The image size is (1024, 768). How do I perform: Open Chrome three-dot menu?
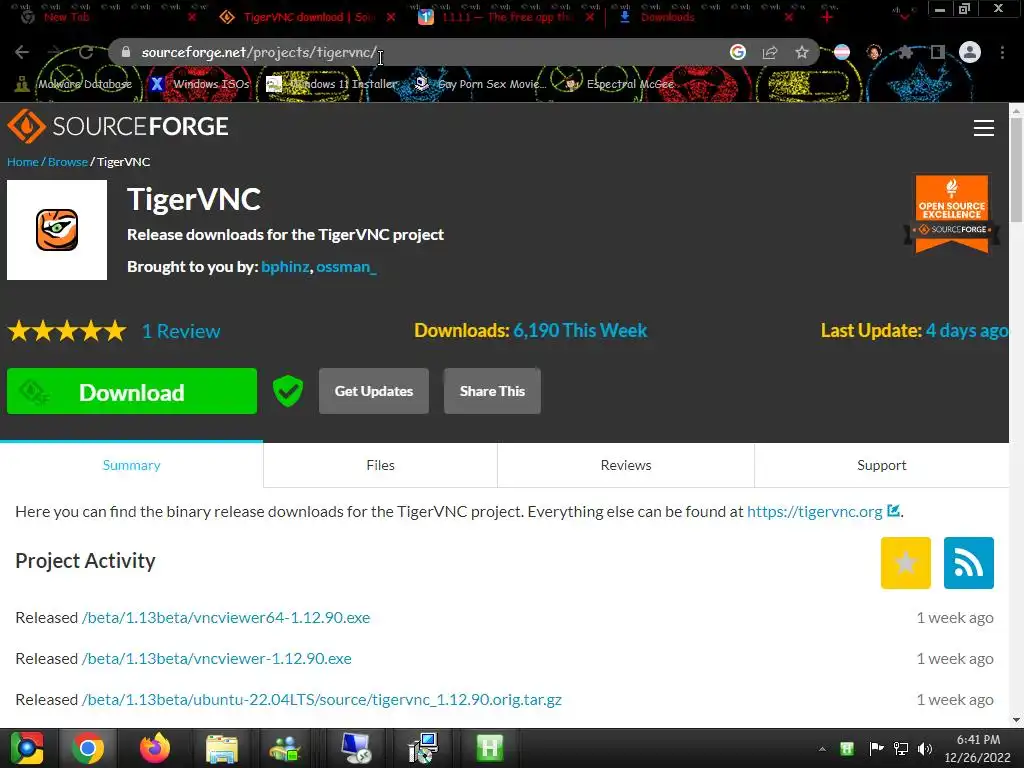coord(1002,52)
